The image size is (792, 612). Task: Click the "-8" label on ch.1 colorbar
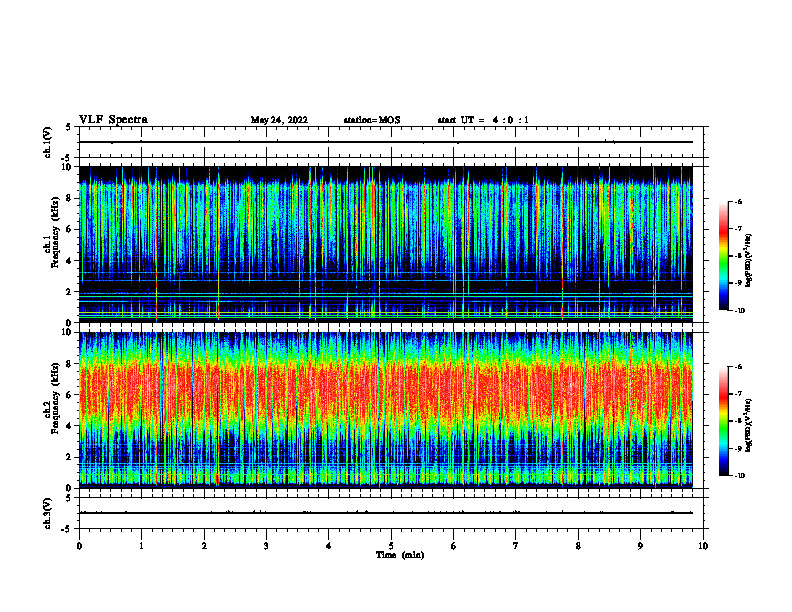click(738, 256)
